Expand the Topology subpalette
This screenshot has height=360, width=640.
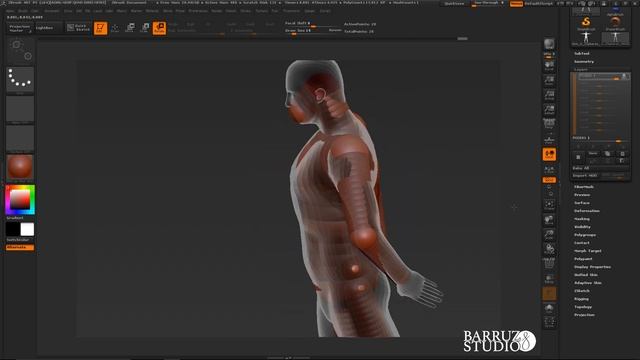point(583,307)
